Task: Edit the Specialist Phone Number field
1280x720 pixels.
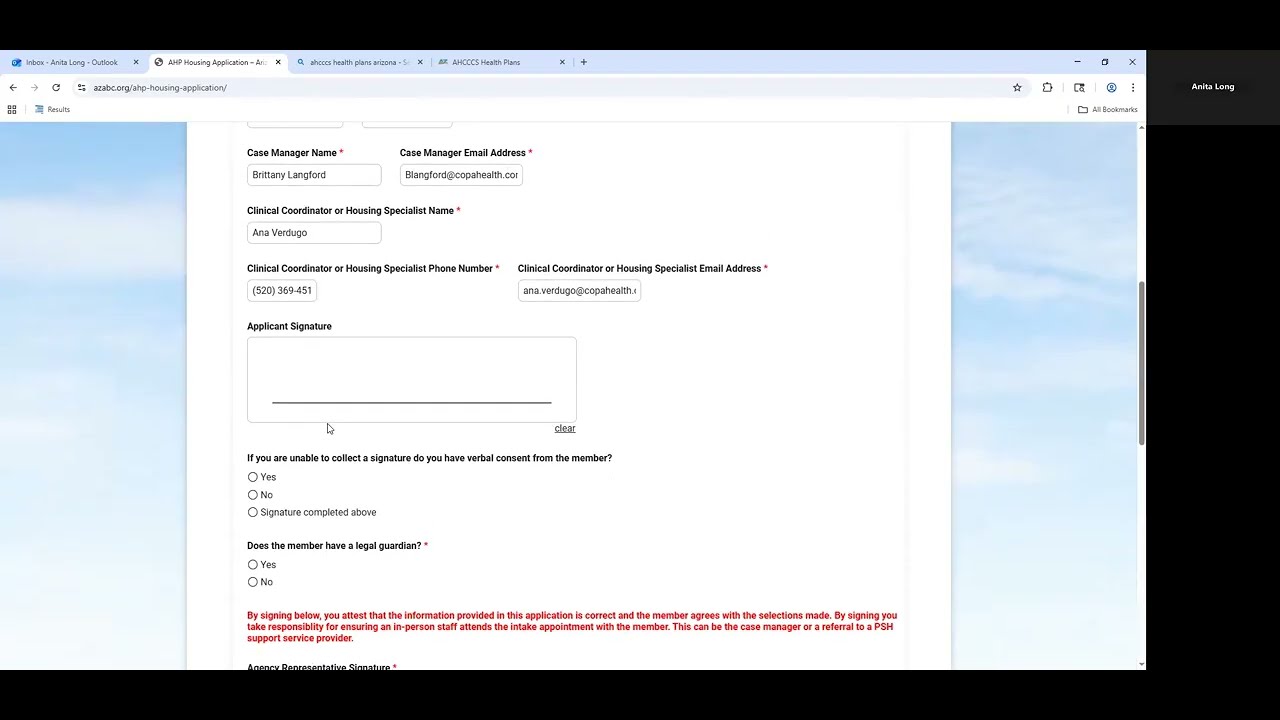Action: pyautogui.click(x=282, y=291)
